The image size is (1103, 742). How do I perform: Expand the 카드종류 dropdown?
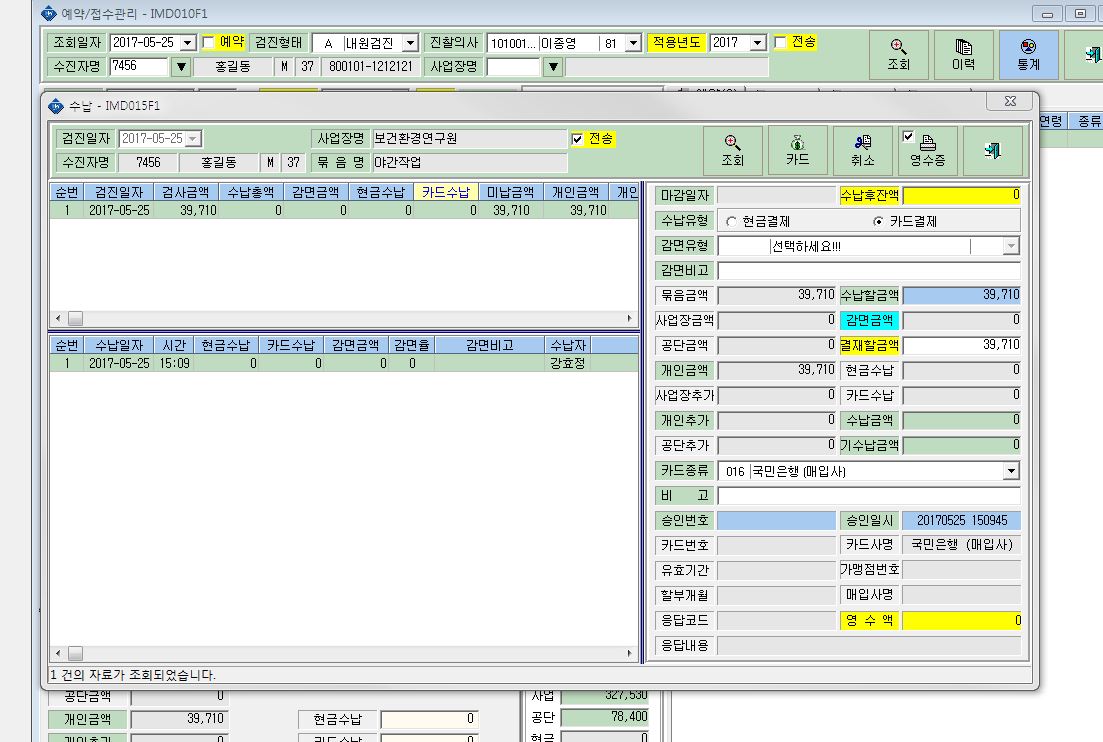click(x=1011, y=471)
